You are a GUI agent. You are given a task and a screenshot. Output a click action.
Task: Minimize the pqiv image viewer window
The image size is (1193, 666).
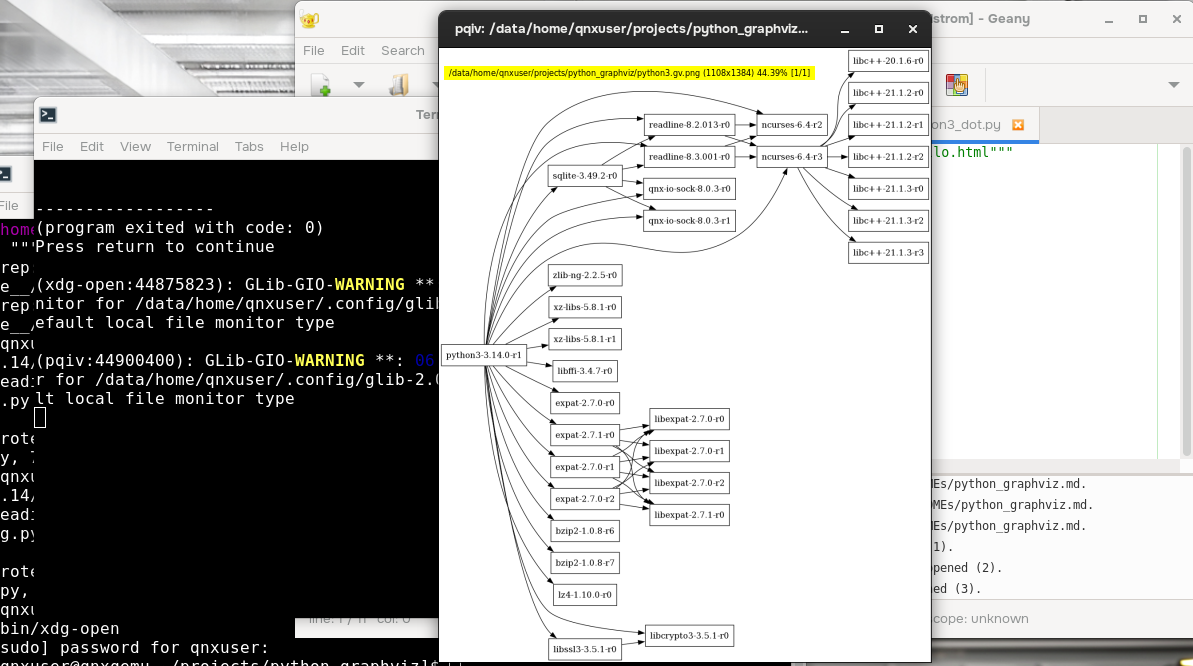click(846, 29)
